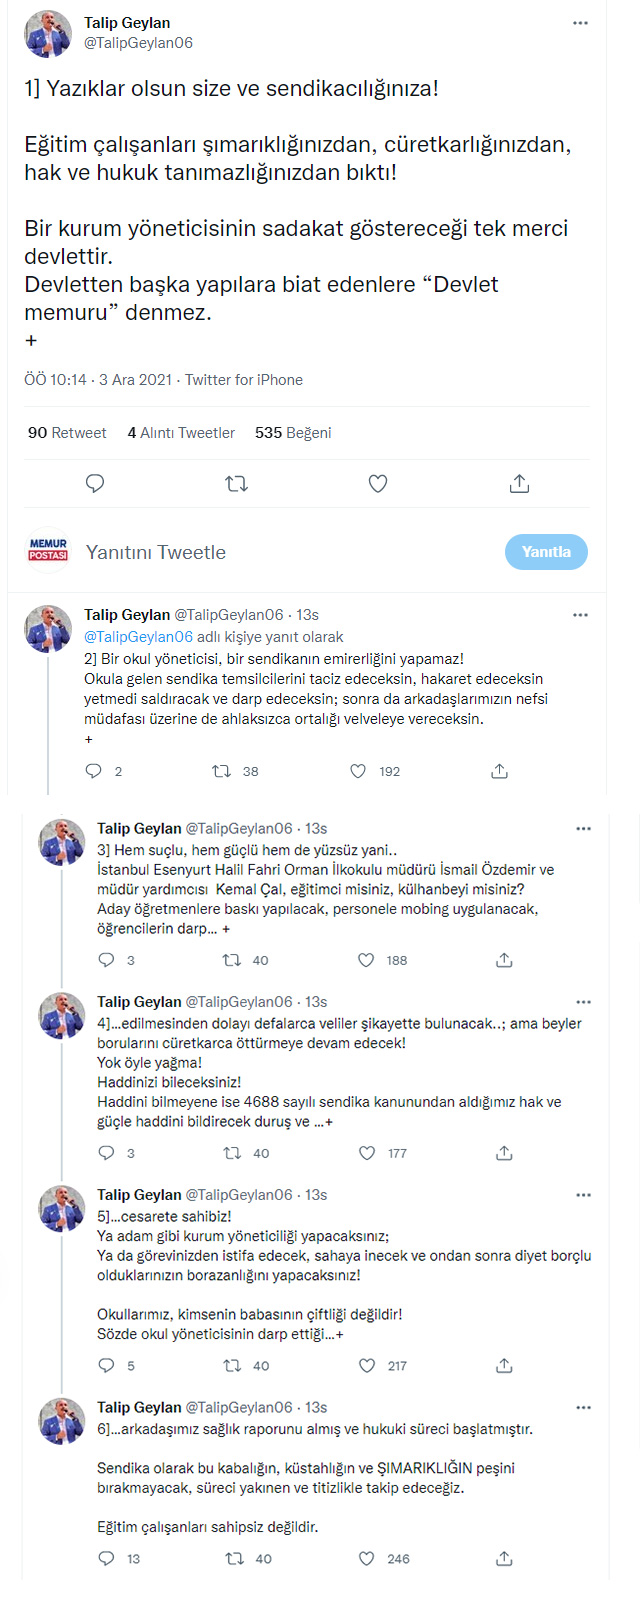The image size is (640, 1600).
Task: View the 535 Beğeni likes list
Action: coord(293,433)
